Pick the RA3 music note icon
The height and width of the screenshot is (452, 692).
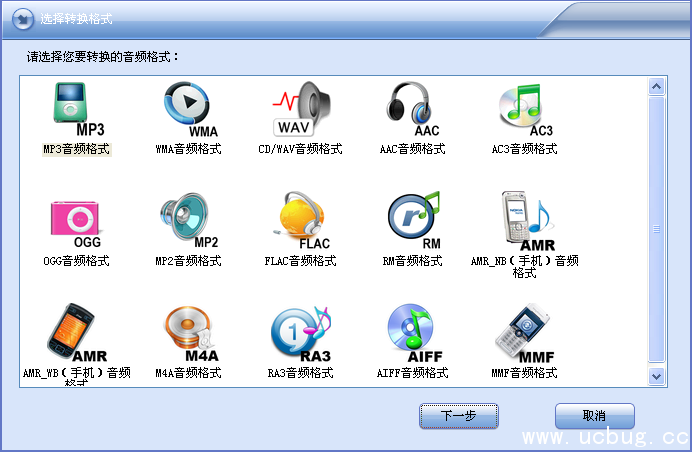pos(301,334)
